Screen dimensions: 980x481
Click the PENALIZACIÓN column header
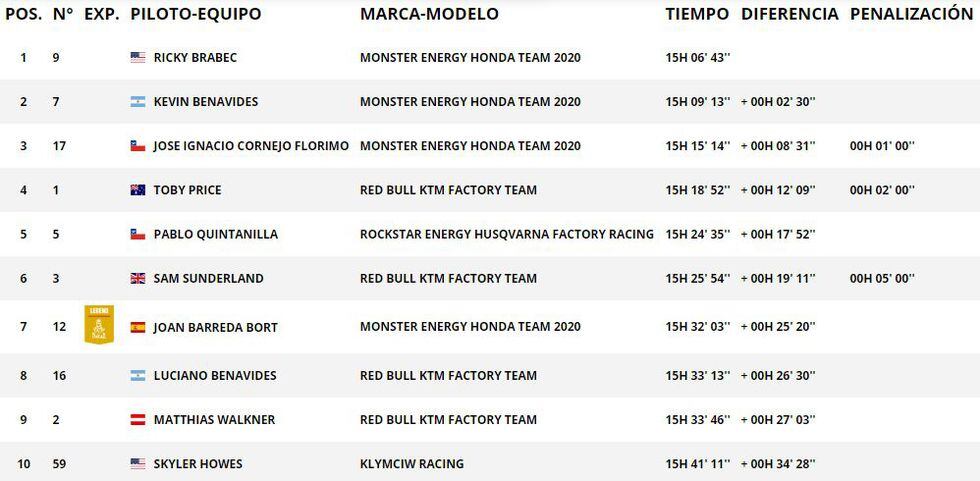tap(911, 15)
